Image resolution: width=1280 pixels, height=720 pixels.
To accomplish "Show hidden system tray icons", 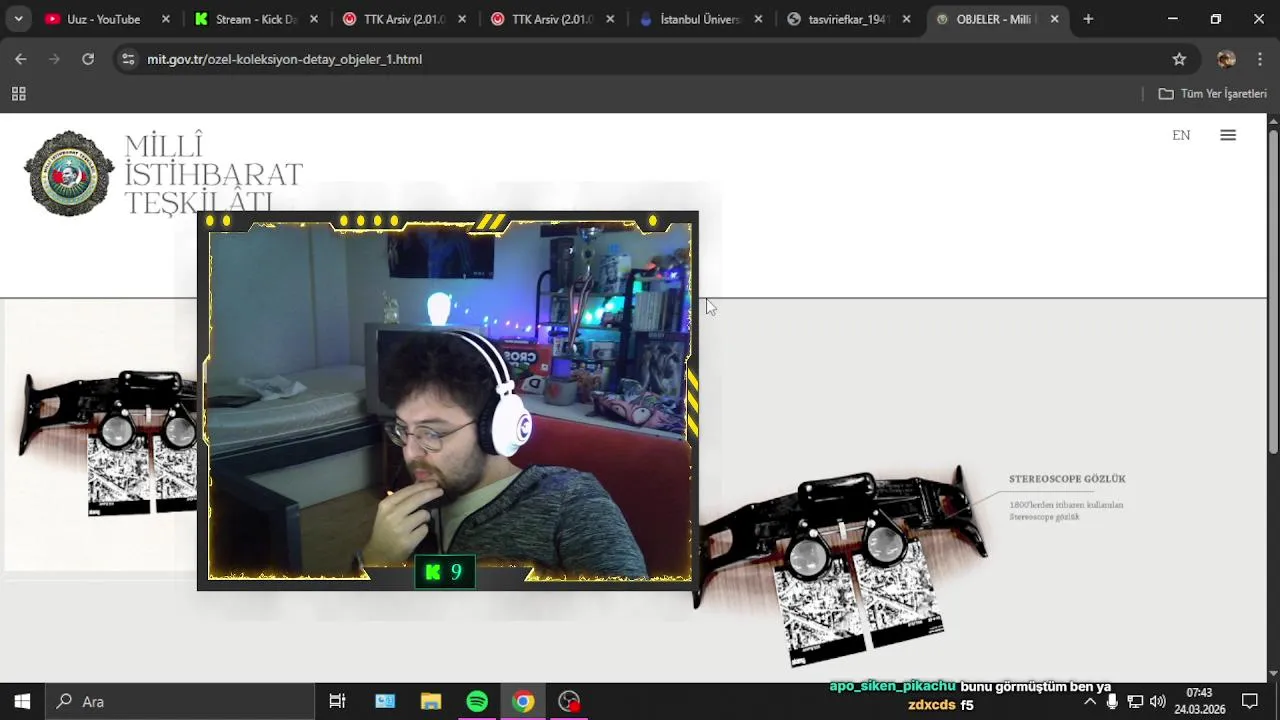I will tap(1090, 701).
